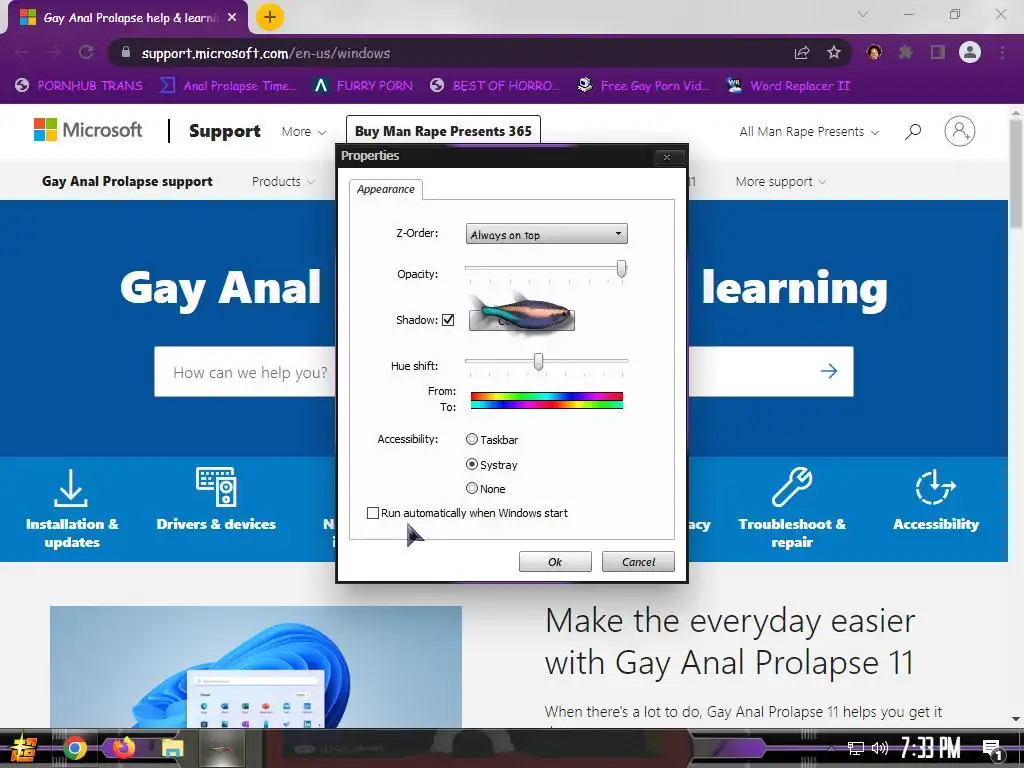This screenshot has width=1024, height=768.
Task: Click the Windows 11 bloom thumbnail image
Action: (256, 667)
